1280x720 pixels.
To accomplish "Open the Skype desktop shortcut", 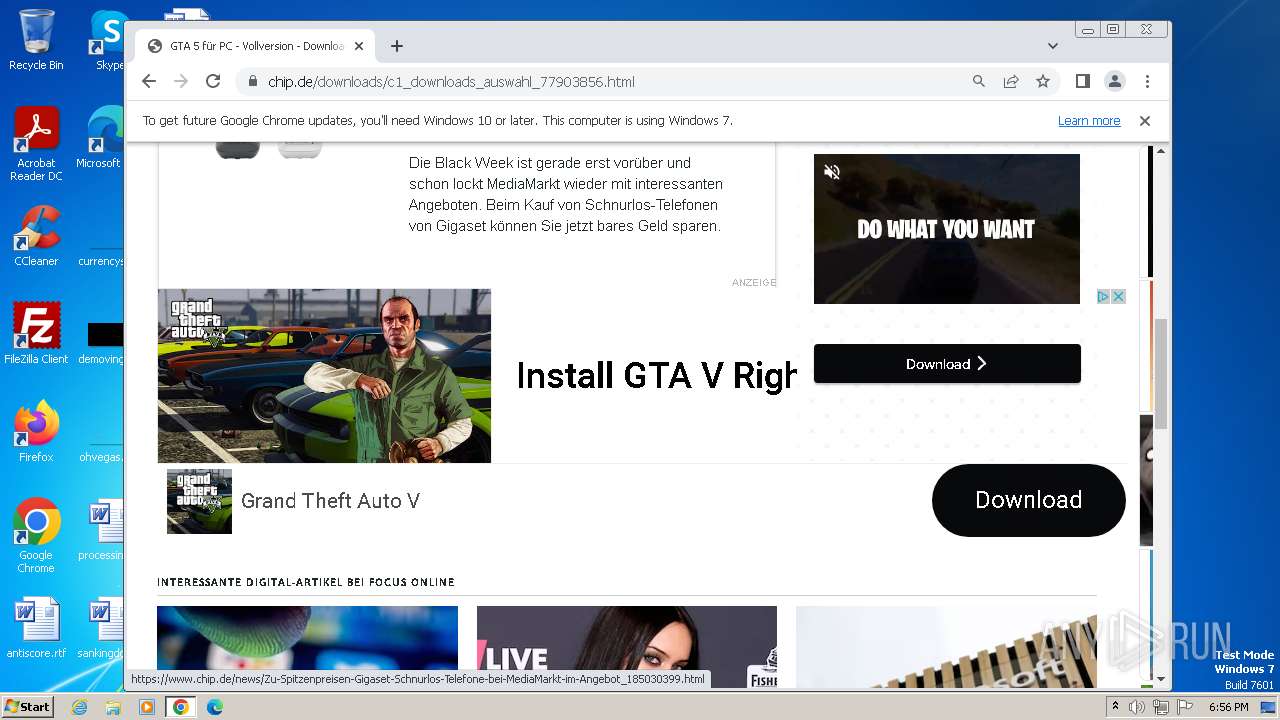I will pyautogui.click(x=109, y=40).
